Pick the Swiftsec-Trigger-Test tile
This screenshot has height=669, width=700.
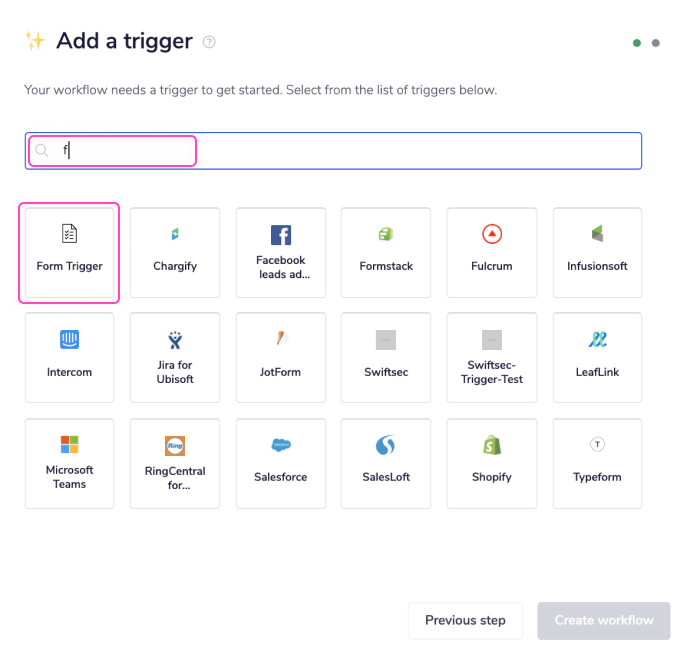pos(492,357)
